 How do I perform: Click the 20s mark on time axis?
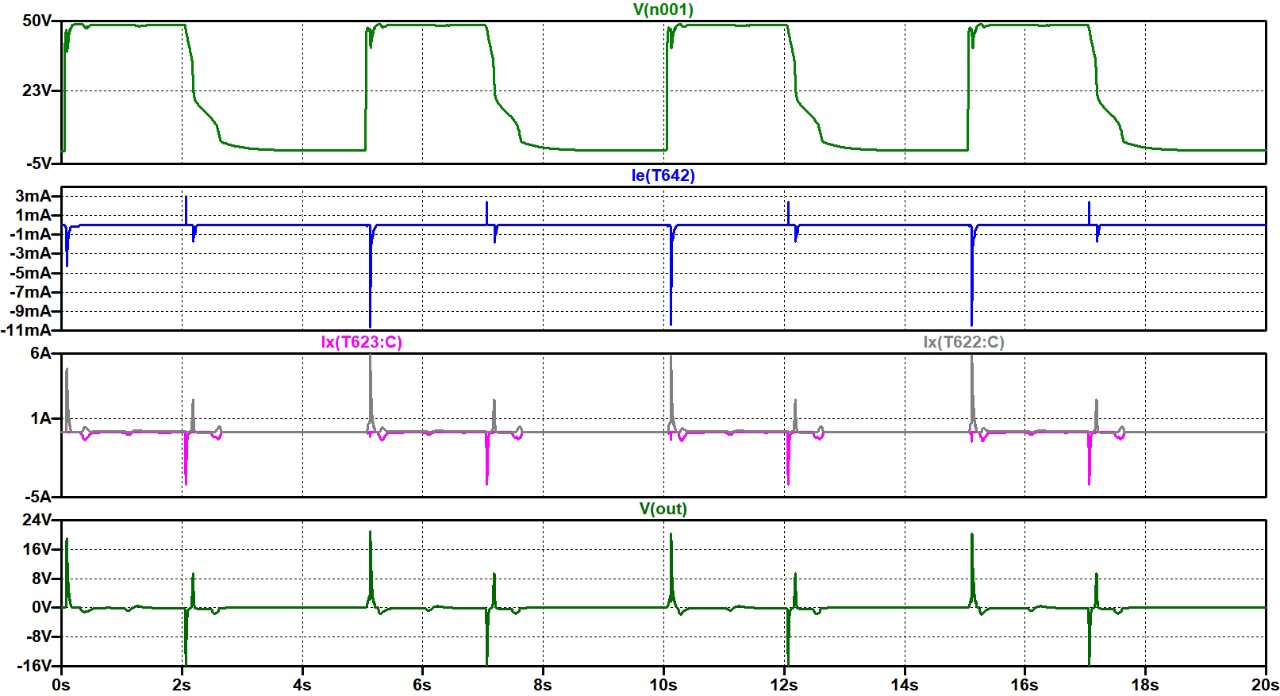pos(1264,686)
